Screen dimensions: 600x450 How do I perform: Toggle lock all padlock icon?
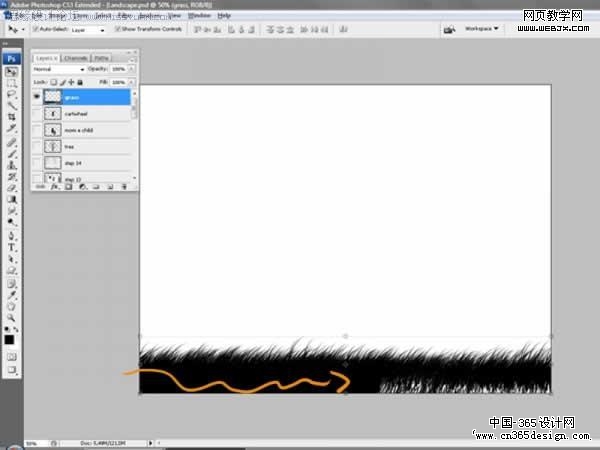[80, 82]
